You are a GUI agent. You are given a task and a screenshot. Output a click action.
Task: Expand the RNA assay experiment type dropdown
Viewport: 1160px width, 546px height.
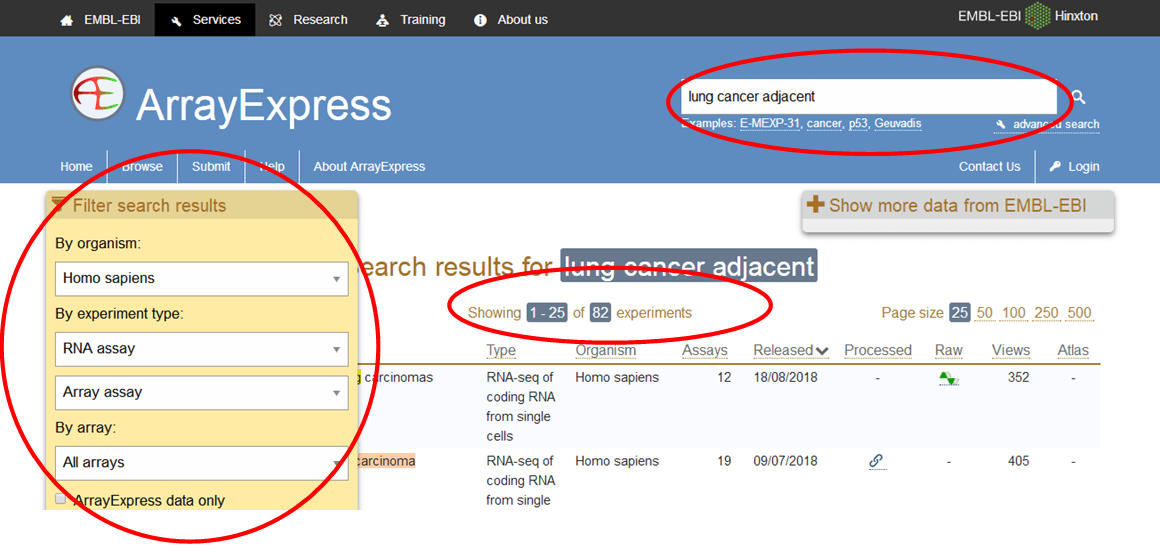tap(202, 349)
